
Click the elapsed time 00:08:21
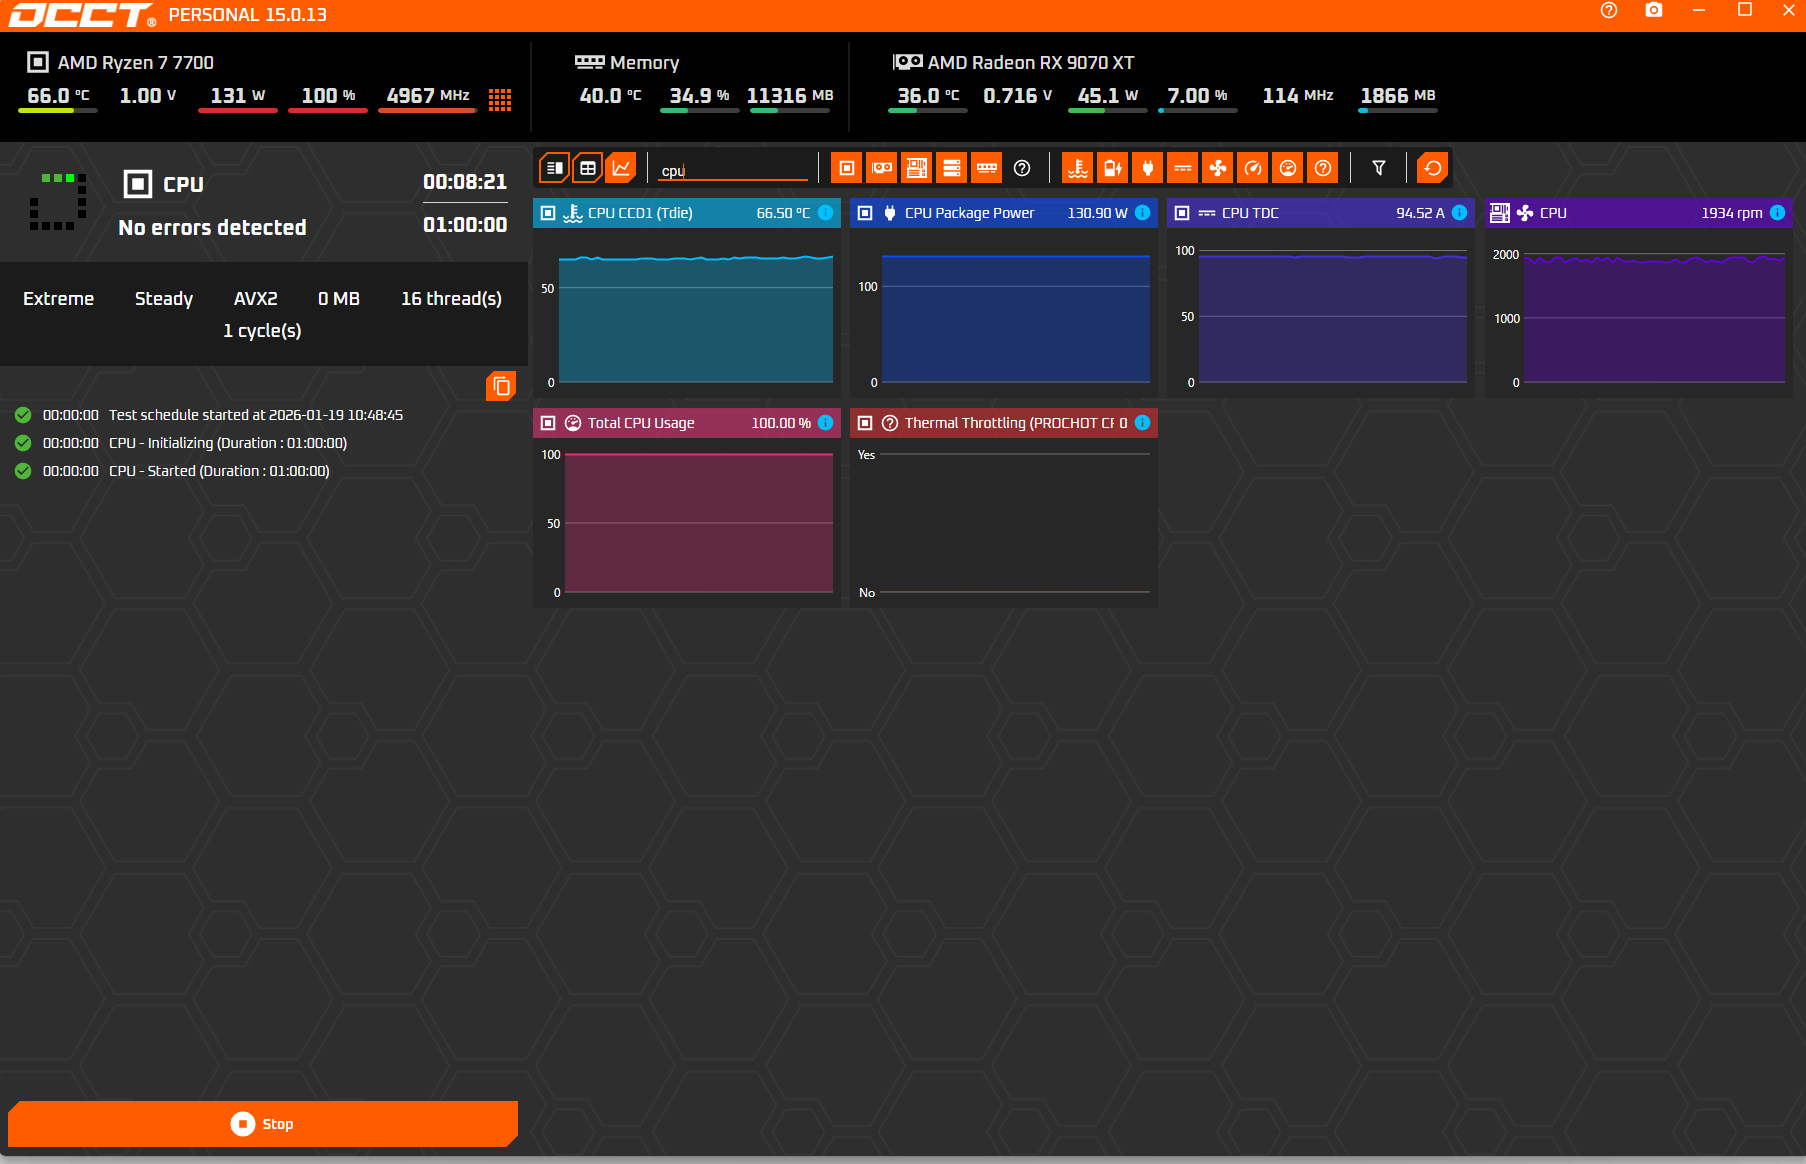coord(465,181)
